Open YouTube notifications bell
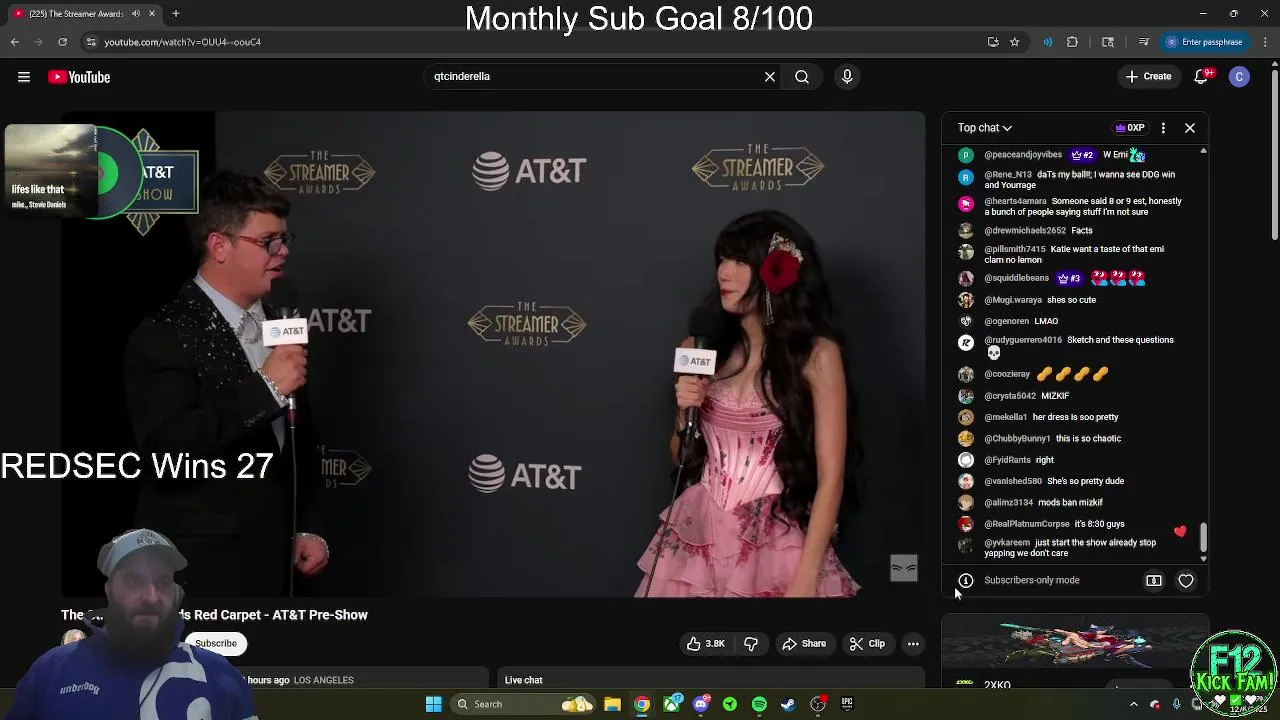This screenshot has width=1280, height=720. coord(1203,76)
